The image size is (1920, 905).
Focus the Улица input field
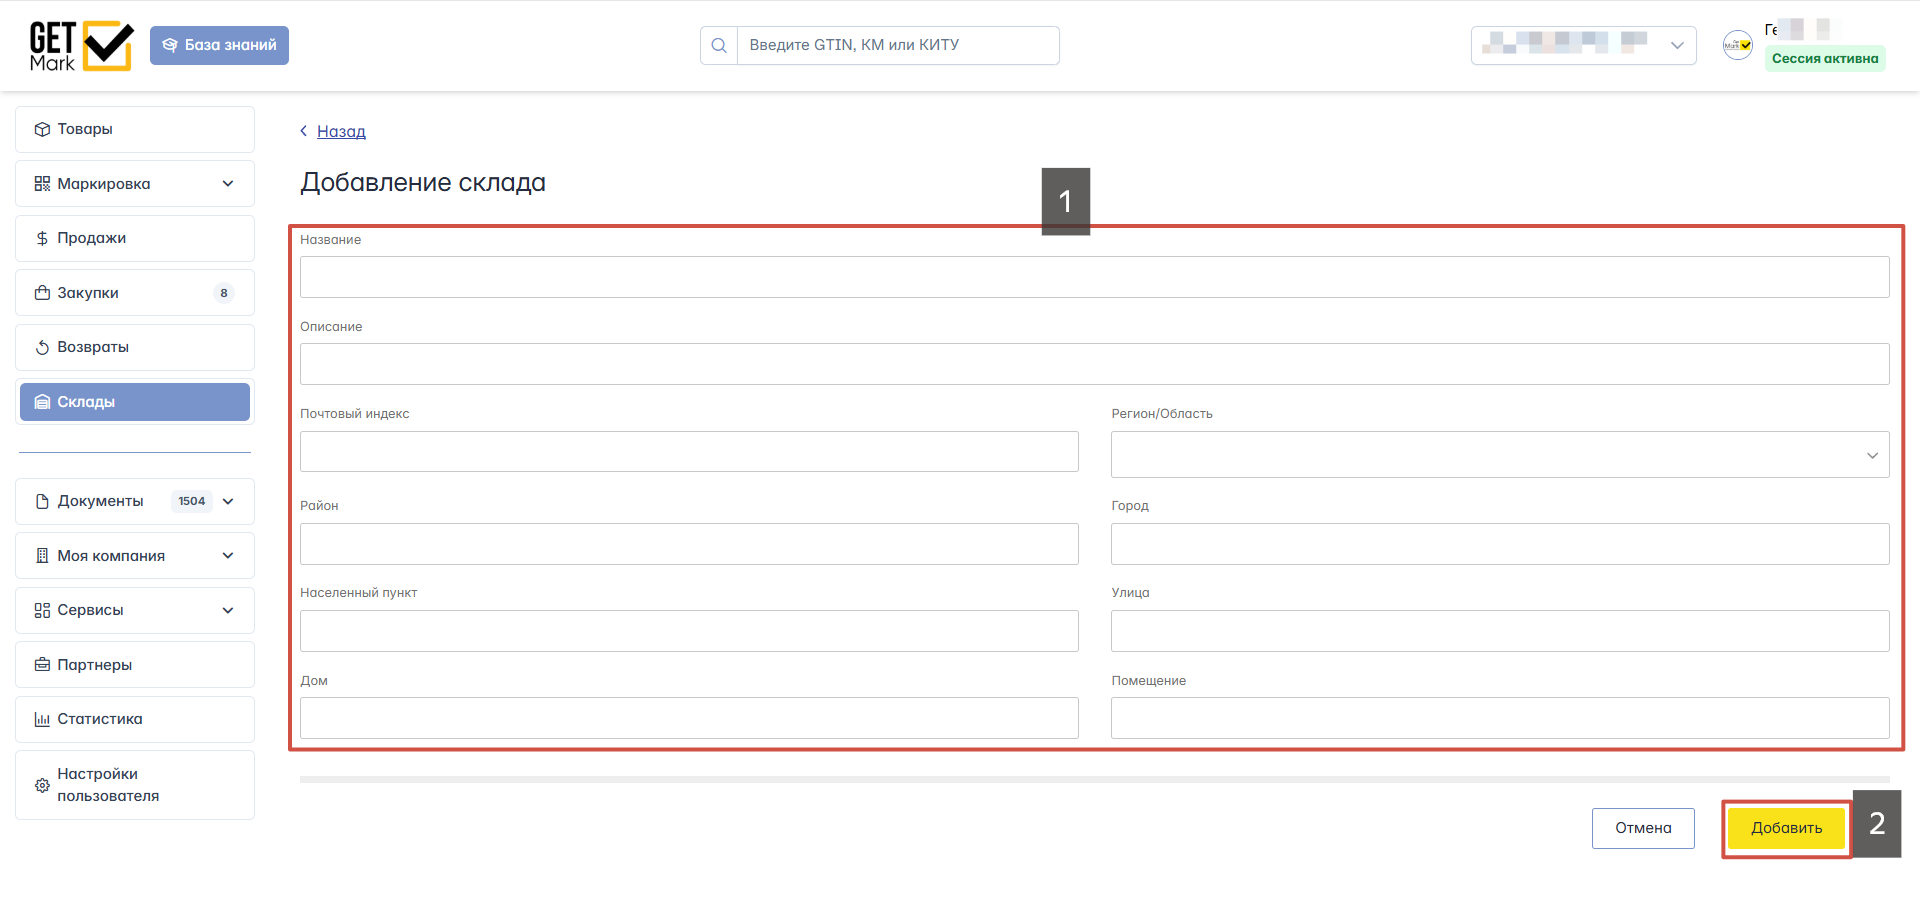tap(1500, 631)
